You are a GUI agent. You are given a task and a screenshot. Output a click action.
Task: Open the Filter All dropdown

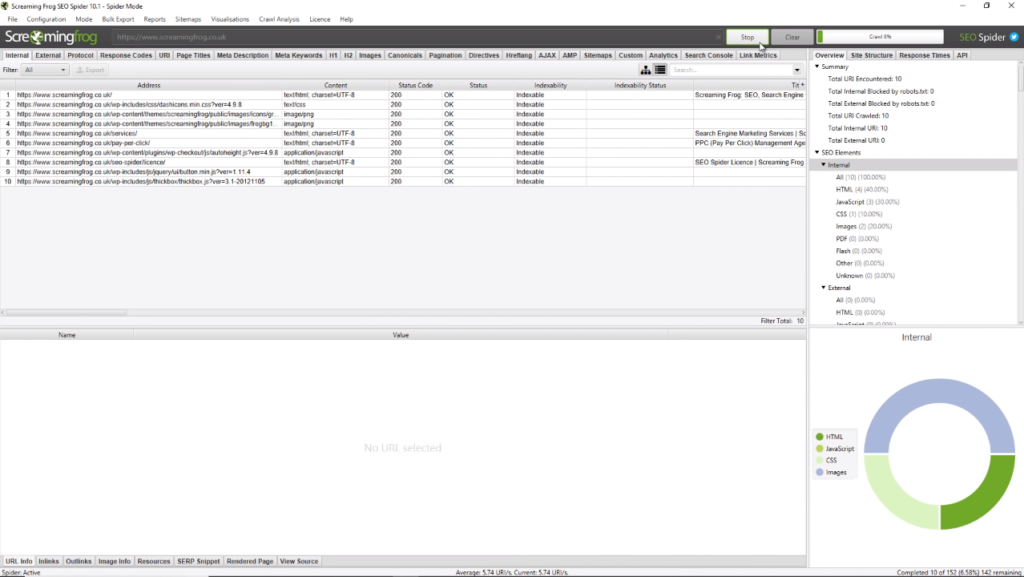pyautogui.click(x=44, y=70)
